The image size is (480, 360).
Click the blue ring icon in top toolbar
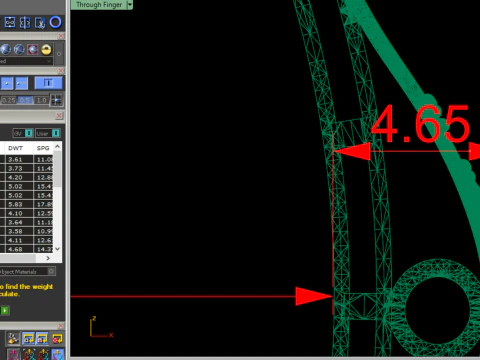pyautogui.click(x=55, y=22)
